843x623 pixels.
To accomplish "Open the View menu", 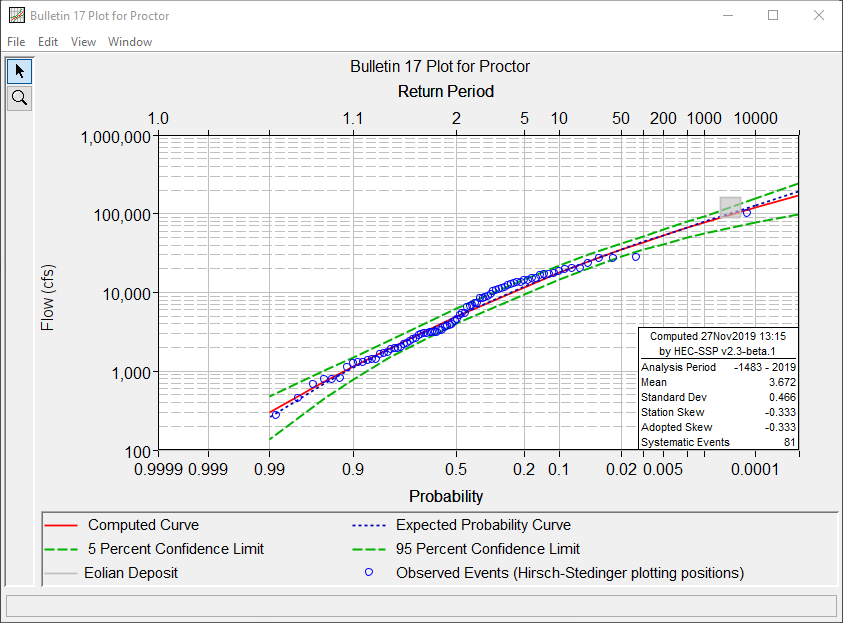I will (83, 41).
